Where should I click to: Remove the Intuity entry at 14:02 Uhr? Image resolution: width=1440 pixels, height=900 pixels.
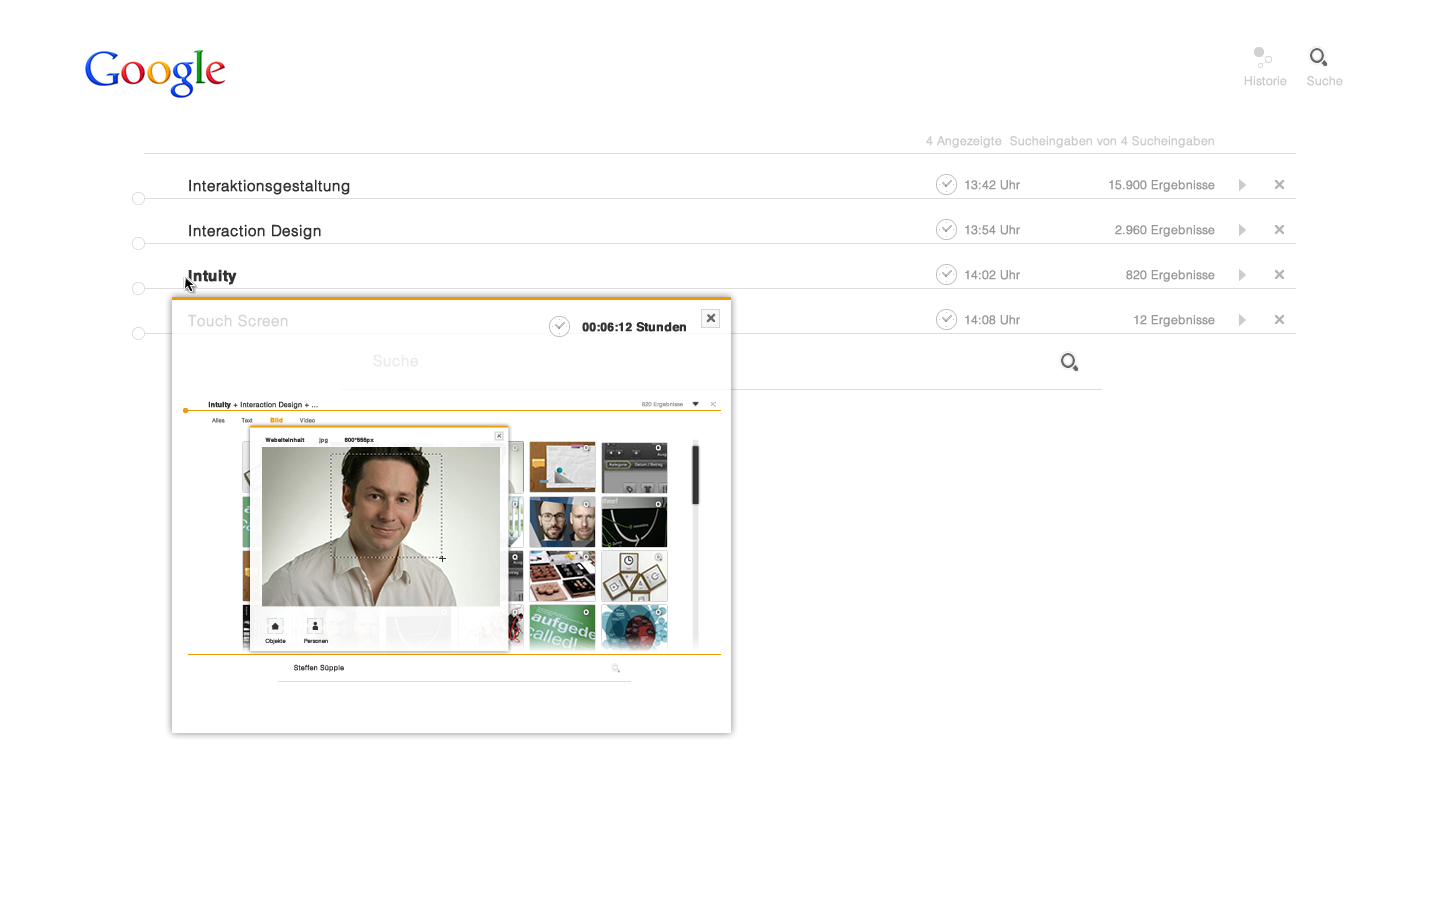1279,275
